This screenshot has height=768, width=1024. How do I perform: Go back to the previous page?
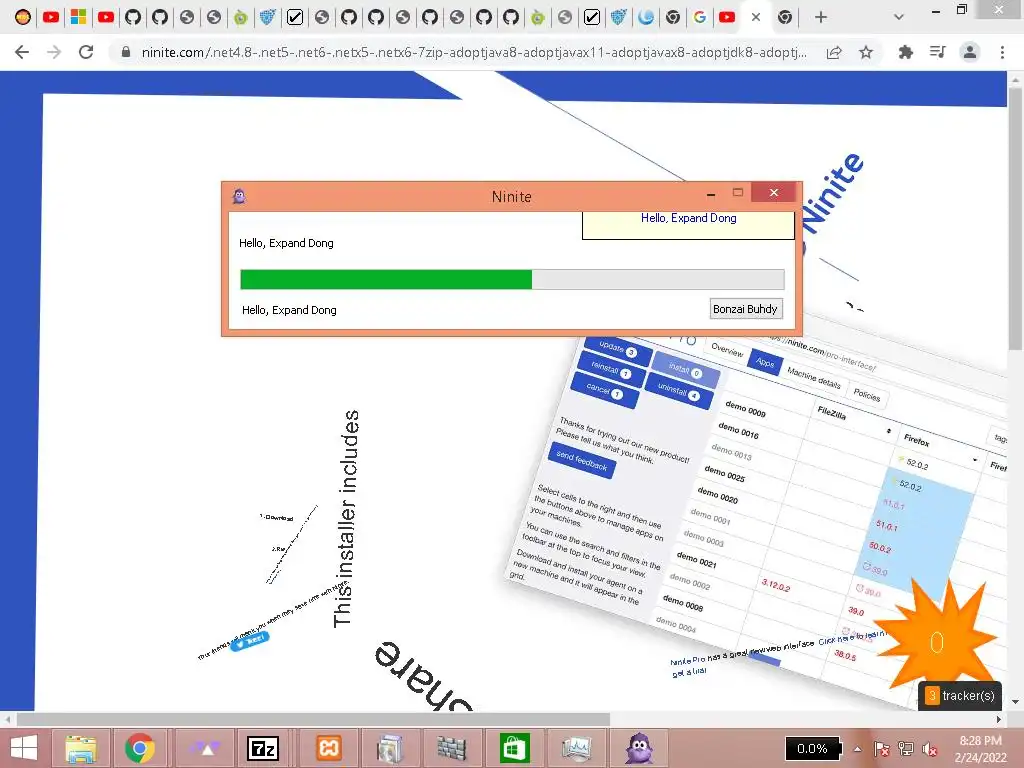(x=22, y=52)
